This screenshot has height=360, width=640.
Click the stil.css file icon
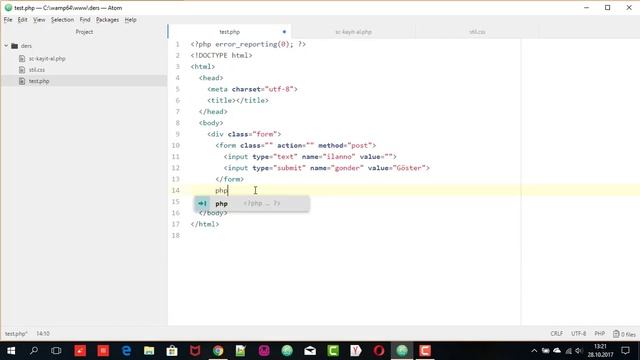pyautogui.click(x=22, y=70)
